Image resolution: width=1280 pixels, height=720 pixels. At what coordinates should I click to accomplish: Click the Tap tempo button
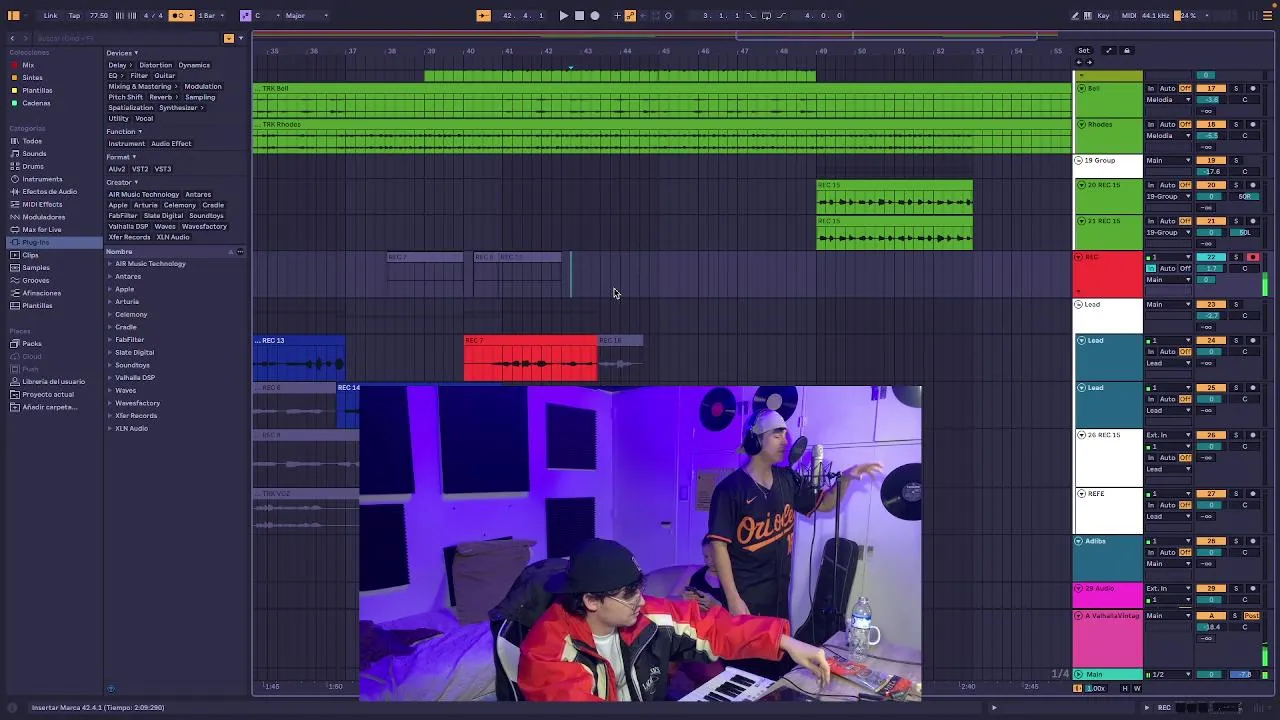74,15
